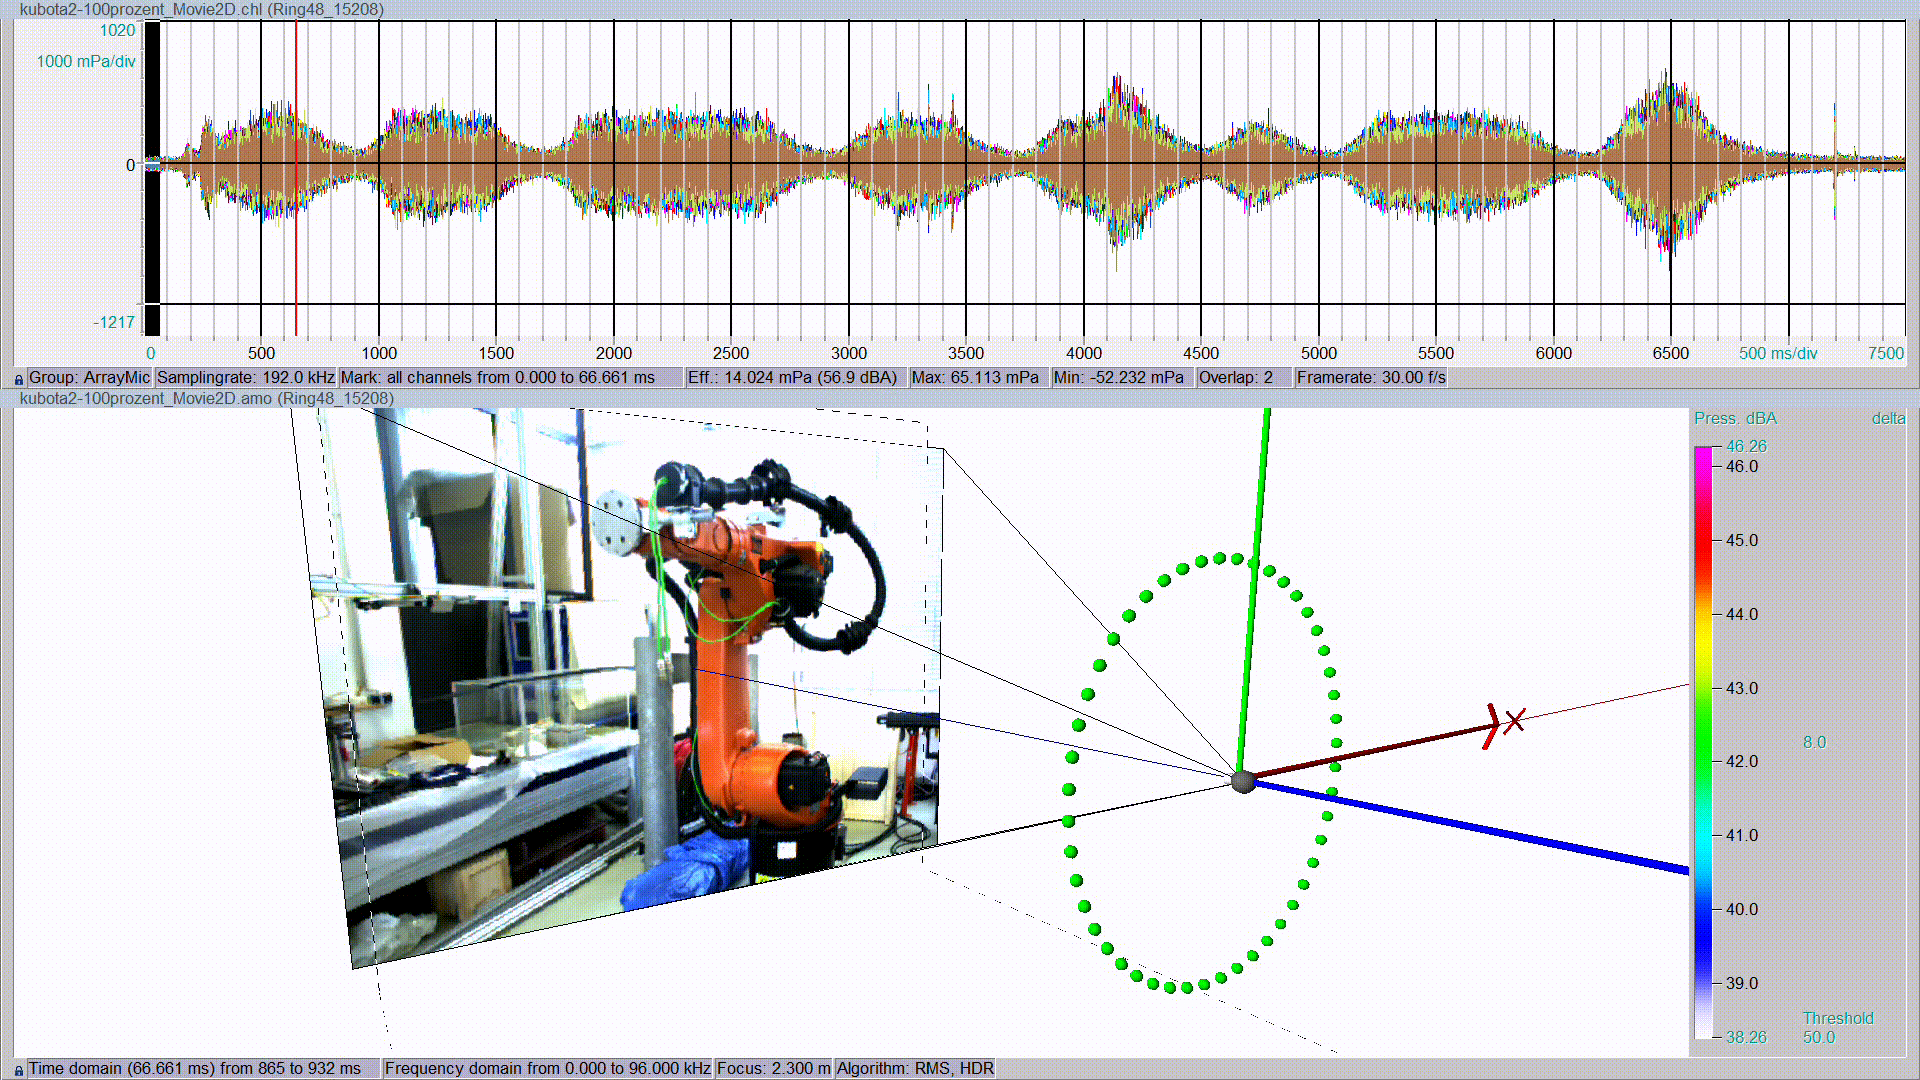Click the Framerate: 30.00 f/s field
Viewport: 1920px width, 1080px height.
1370,378
